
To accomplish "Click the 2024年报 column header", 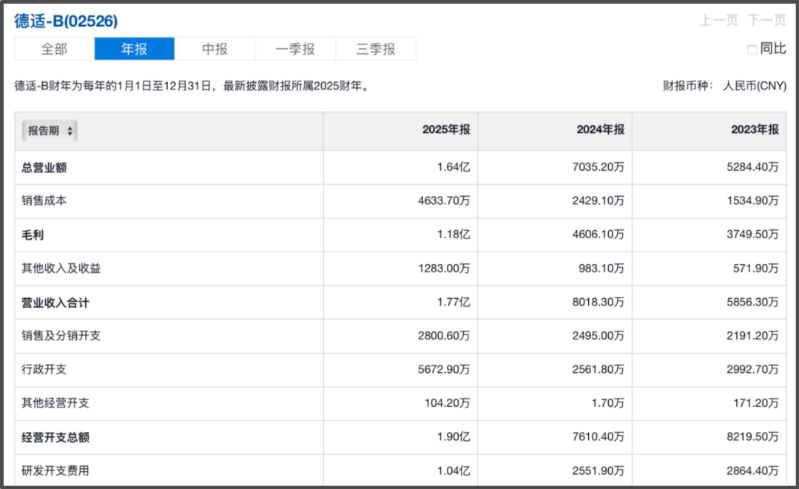I will [600, 131].
